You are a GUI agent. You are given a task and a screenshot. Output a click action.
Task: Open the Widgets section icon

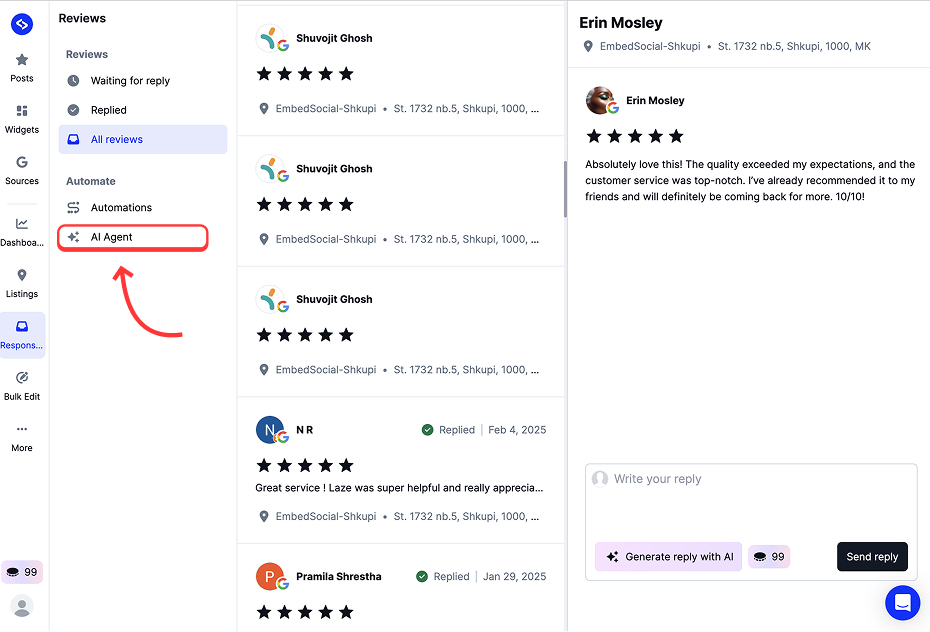[22, 118]
